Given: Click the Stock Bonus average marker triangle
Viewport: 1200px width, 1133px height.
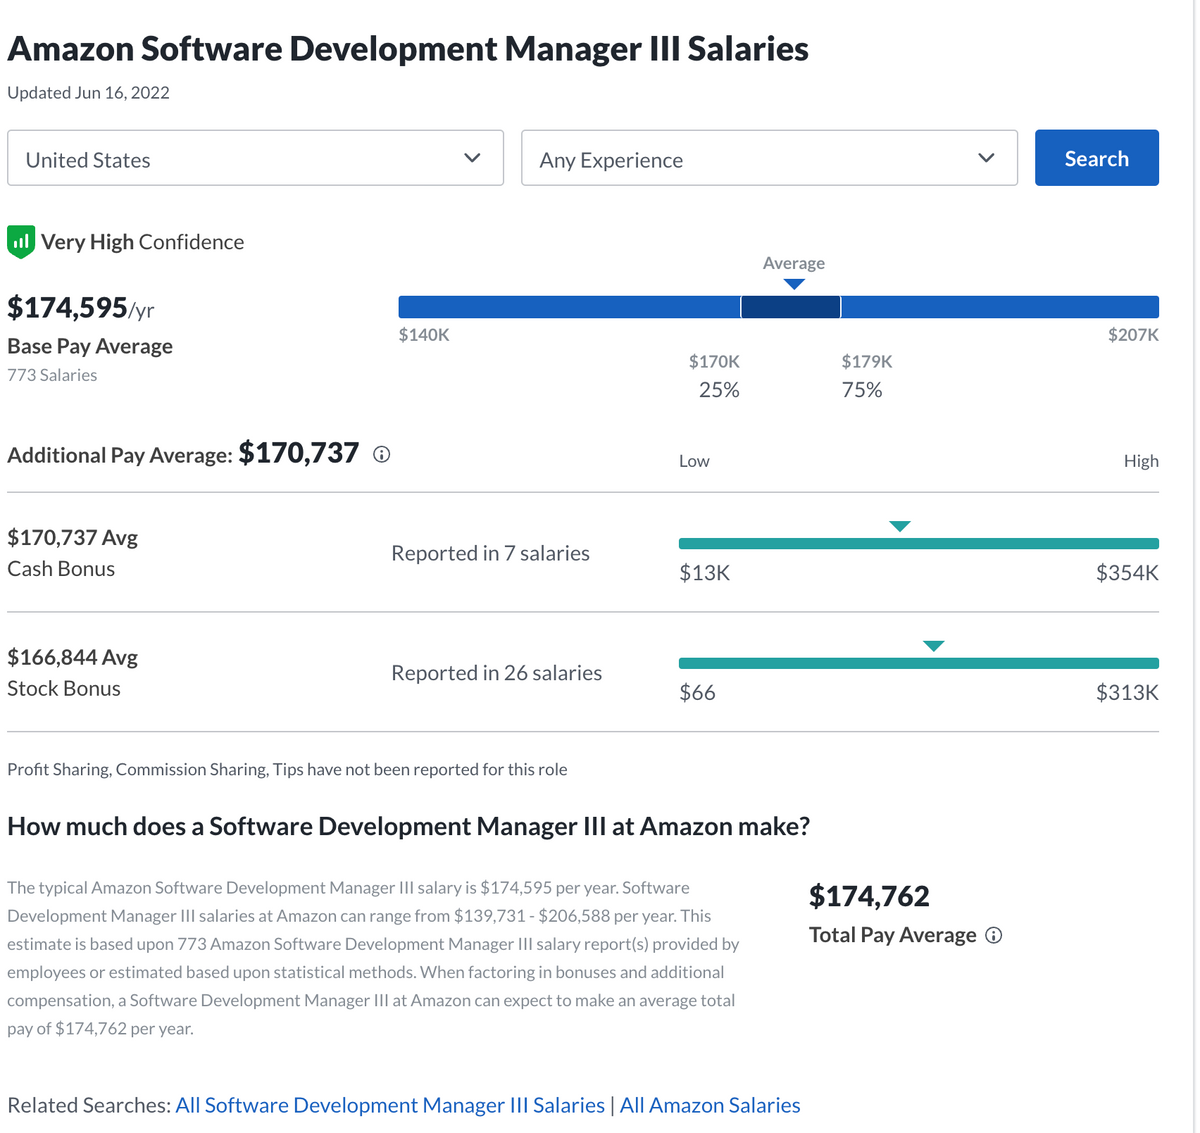Looking at the screenshot, I should (x=933, y=645).
